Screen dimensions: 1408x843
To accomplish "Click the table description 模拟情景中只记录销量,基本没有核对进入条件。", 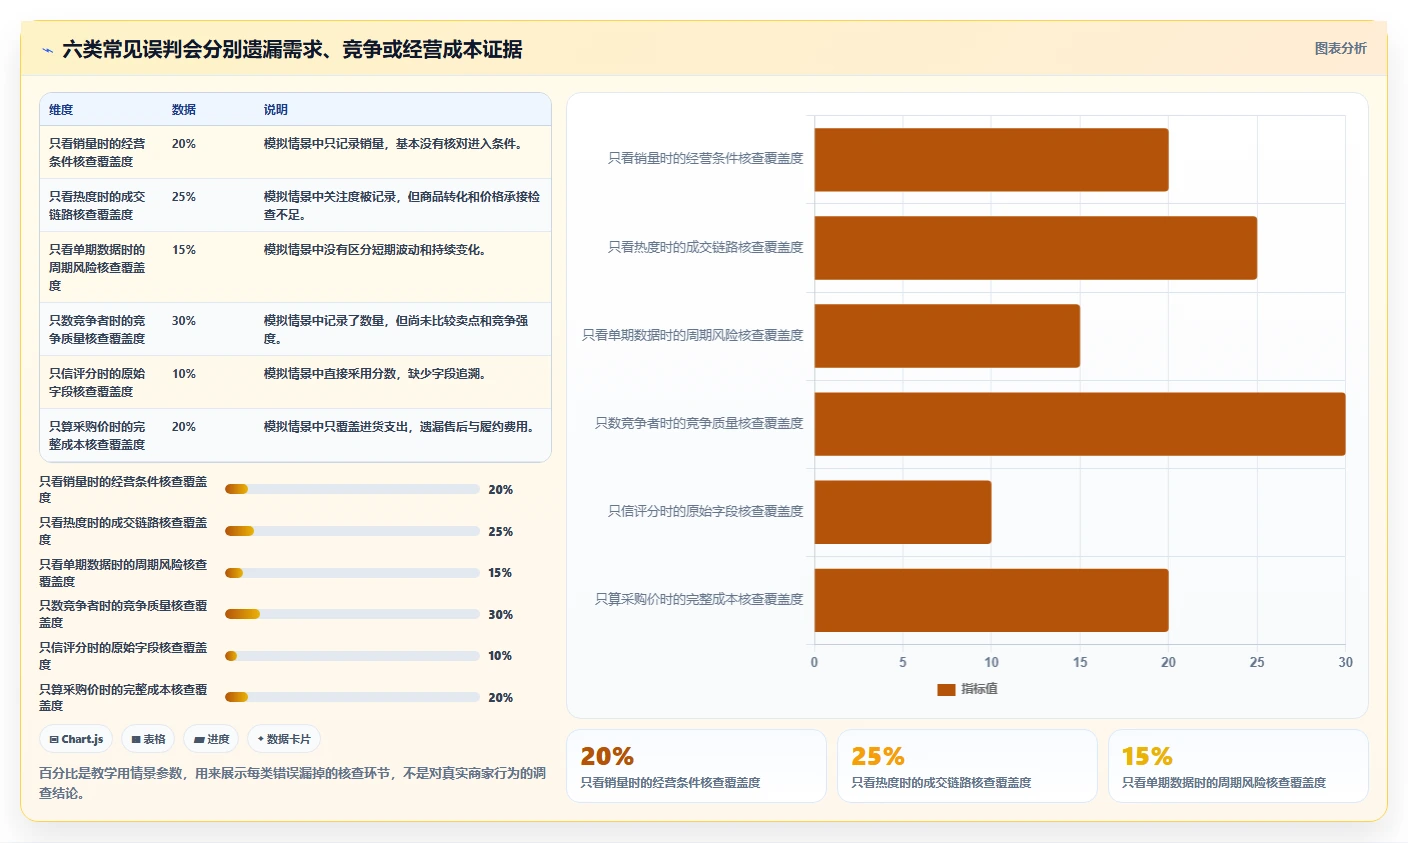I will click(x=395, y=144).
